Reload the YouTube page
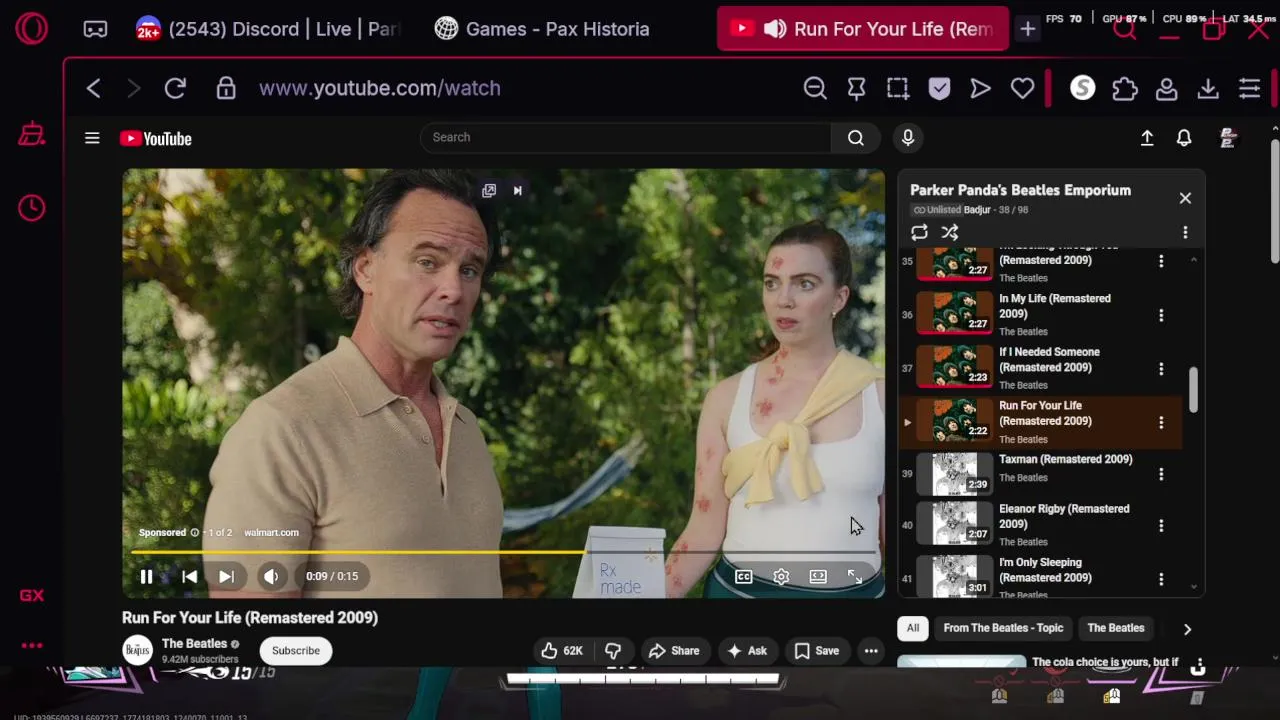The height and width of the screenshot is (720, 1280). click(175, 88)
